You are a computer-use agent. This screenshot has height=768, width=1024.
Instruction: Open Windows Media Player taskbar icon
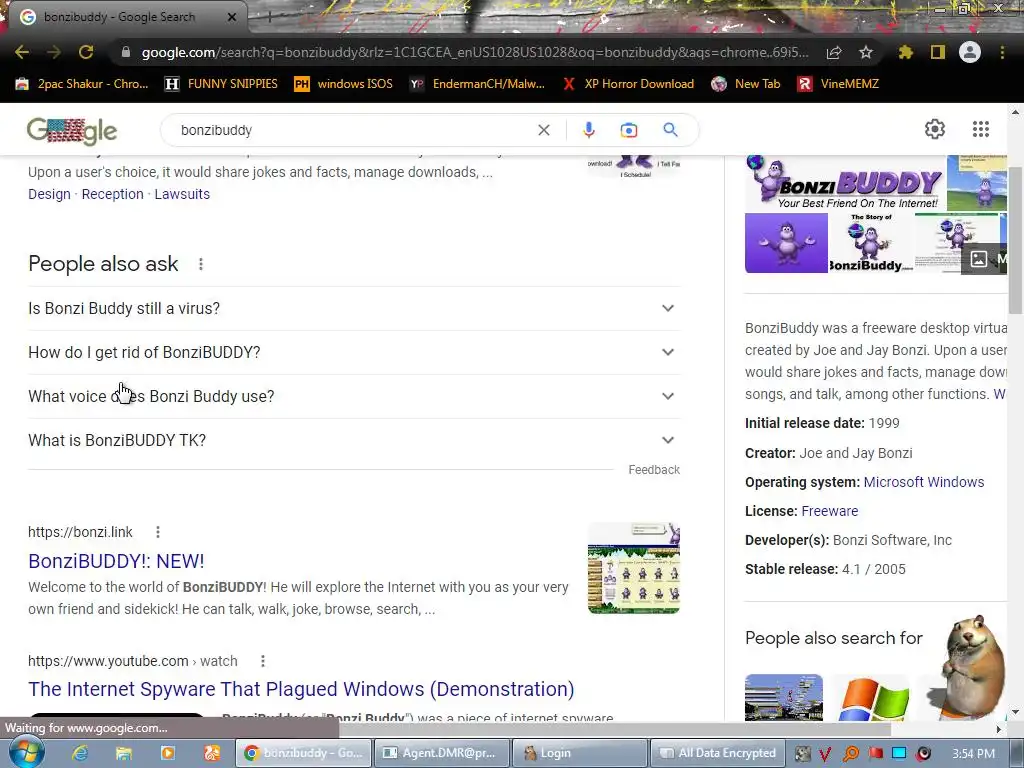click(x=168, y=753)
